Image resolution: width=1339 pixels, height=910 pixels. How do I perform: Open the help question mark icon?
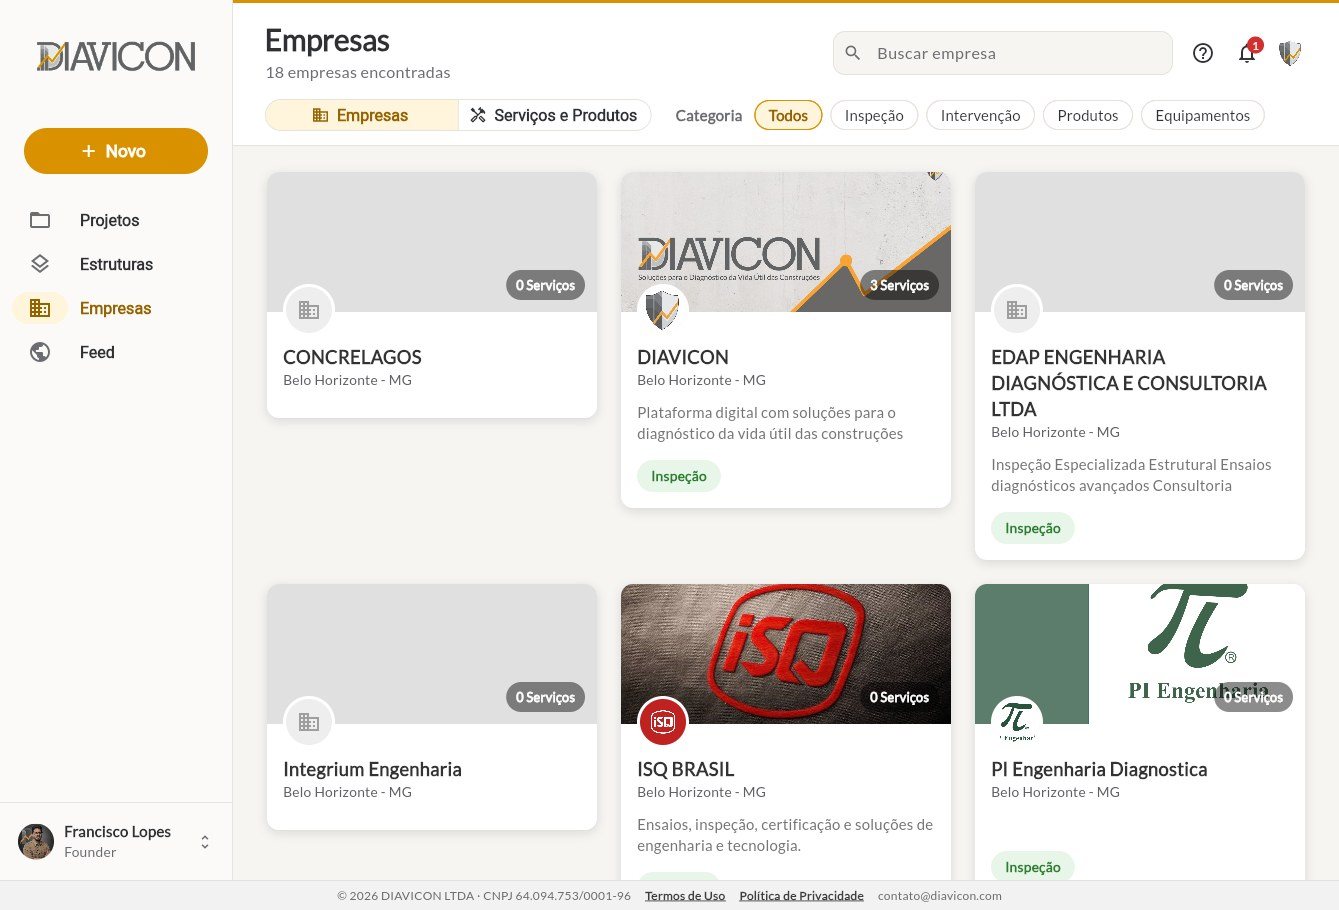click(1203, 53)
